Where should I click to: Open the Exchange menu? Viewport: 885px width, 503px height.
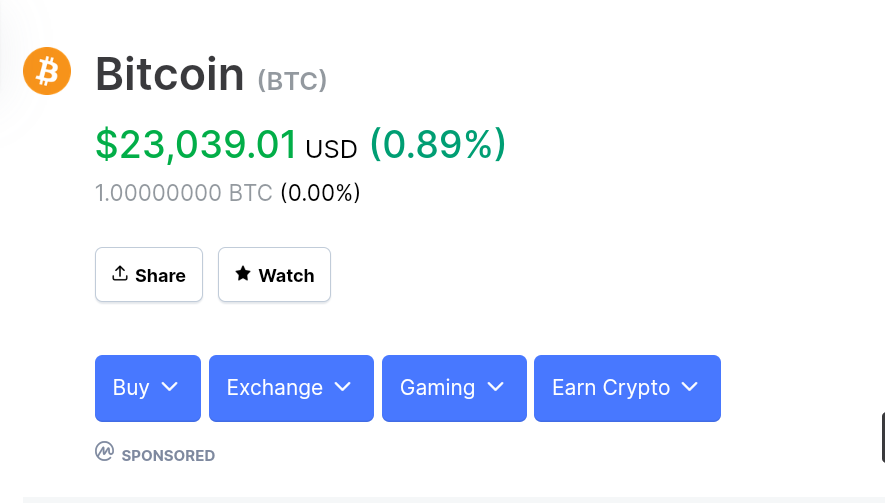(291, 388)
